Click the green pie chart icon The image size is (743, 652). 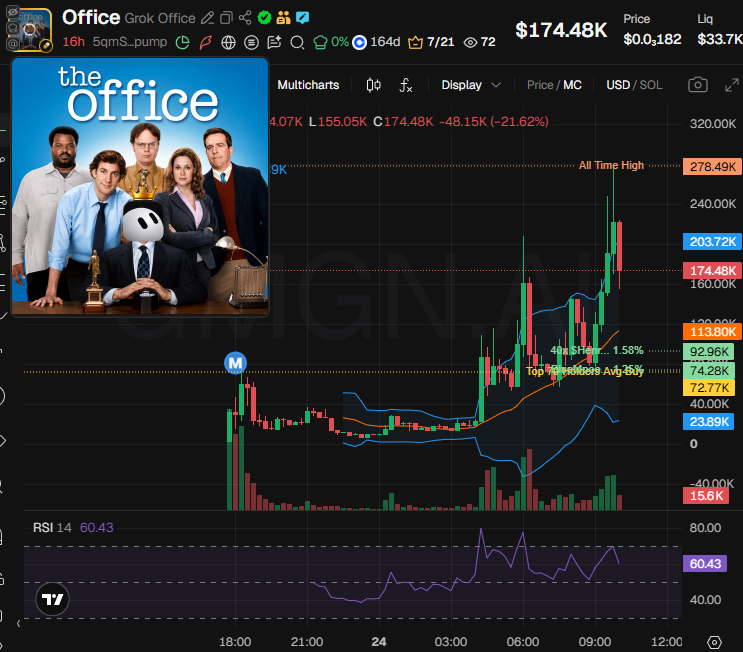182,43
